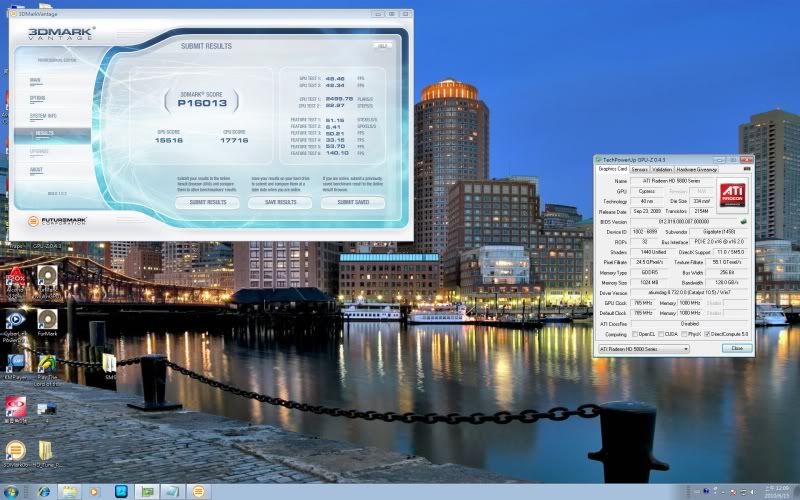Click the CPU score value 17716
The height and width of the screenshot is (500, 800).
(x=234, y=140)
